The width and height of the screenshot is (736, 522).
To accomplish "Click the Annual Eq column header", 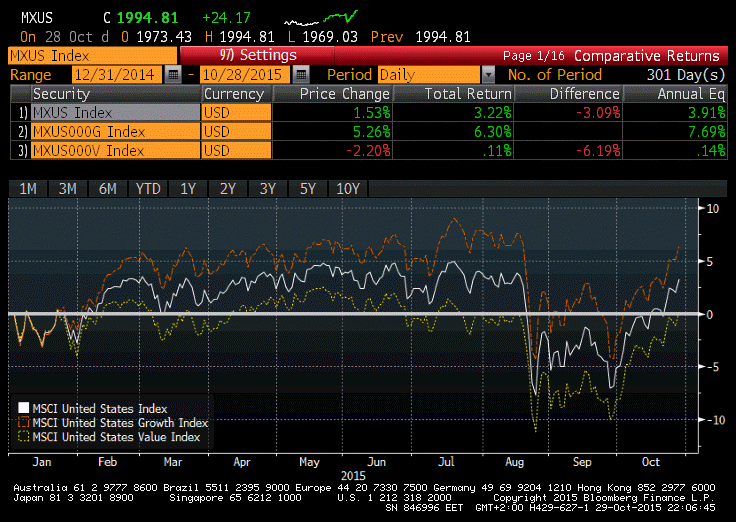I will coord(675,94).
